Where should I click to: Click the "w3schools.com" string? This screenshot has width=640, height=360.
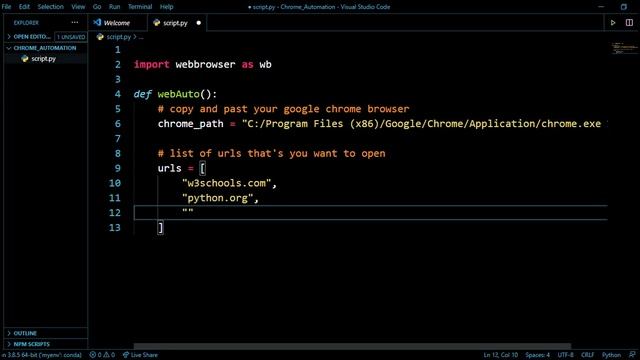pos(227,183)
